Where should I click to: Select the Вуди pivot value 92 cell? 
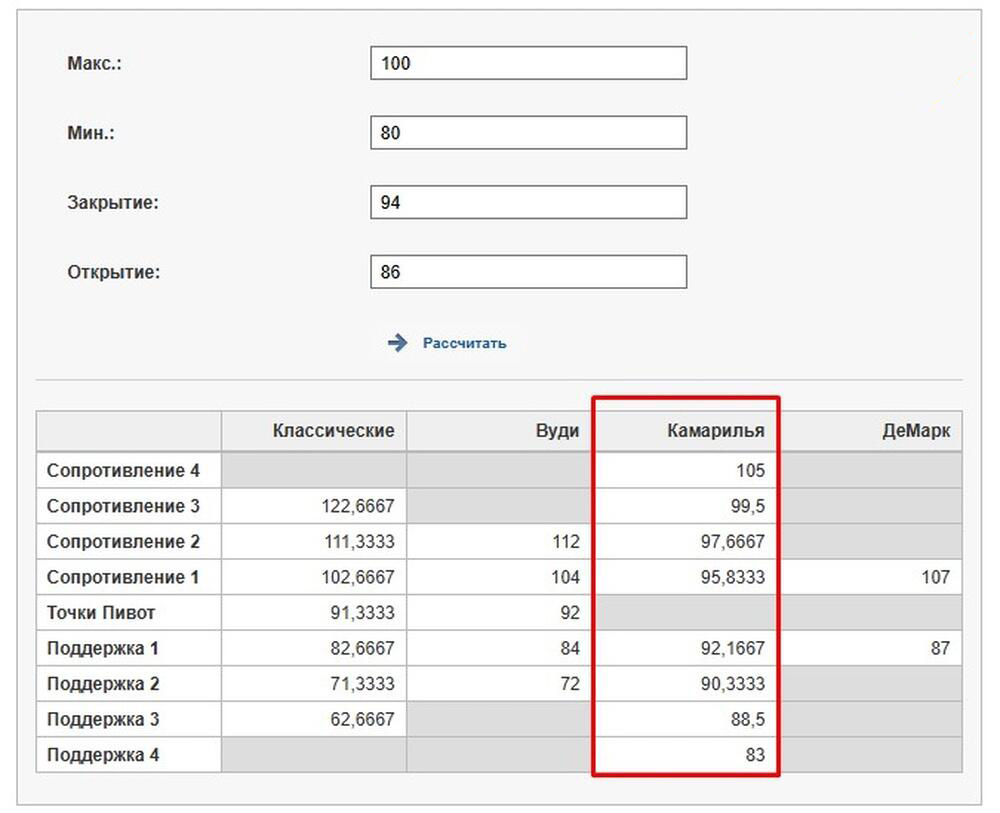[499, 613]
